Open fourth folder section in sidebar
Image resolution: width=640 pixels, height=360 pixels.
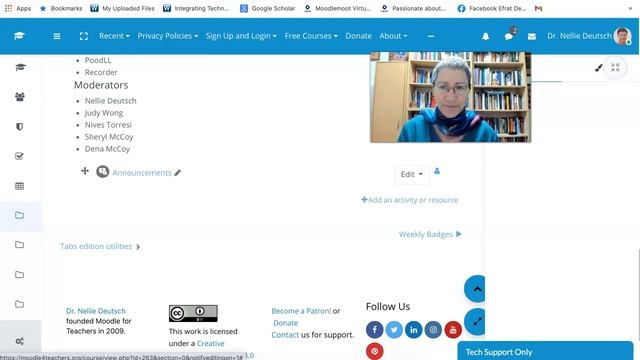pyautogui.click(x=19, y=304)
